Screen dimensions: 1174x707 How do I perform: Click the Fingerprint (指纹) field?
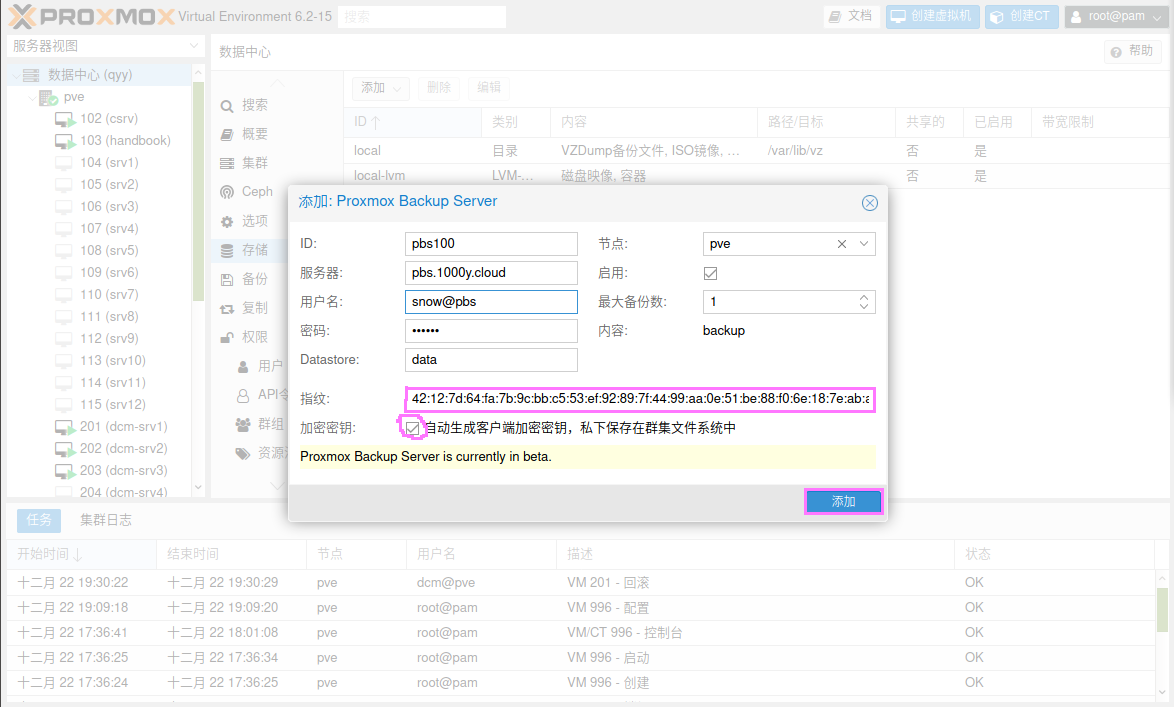pyautogui.click(x=640, y=399)
